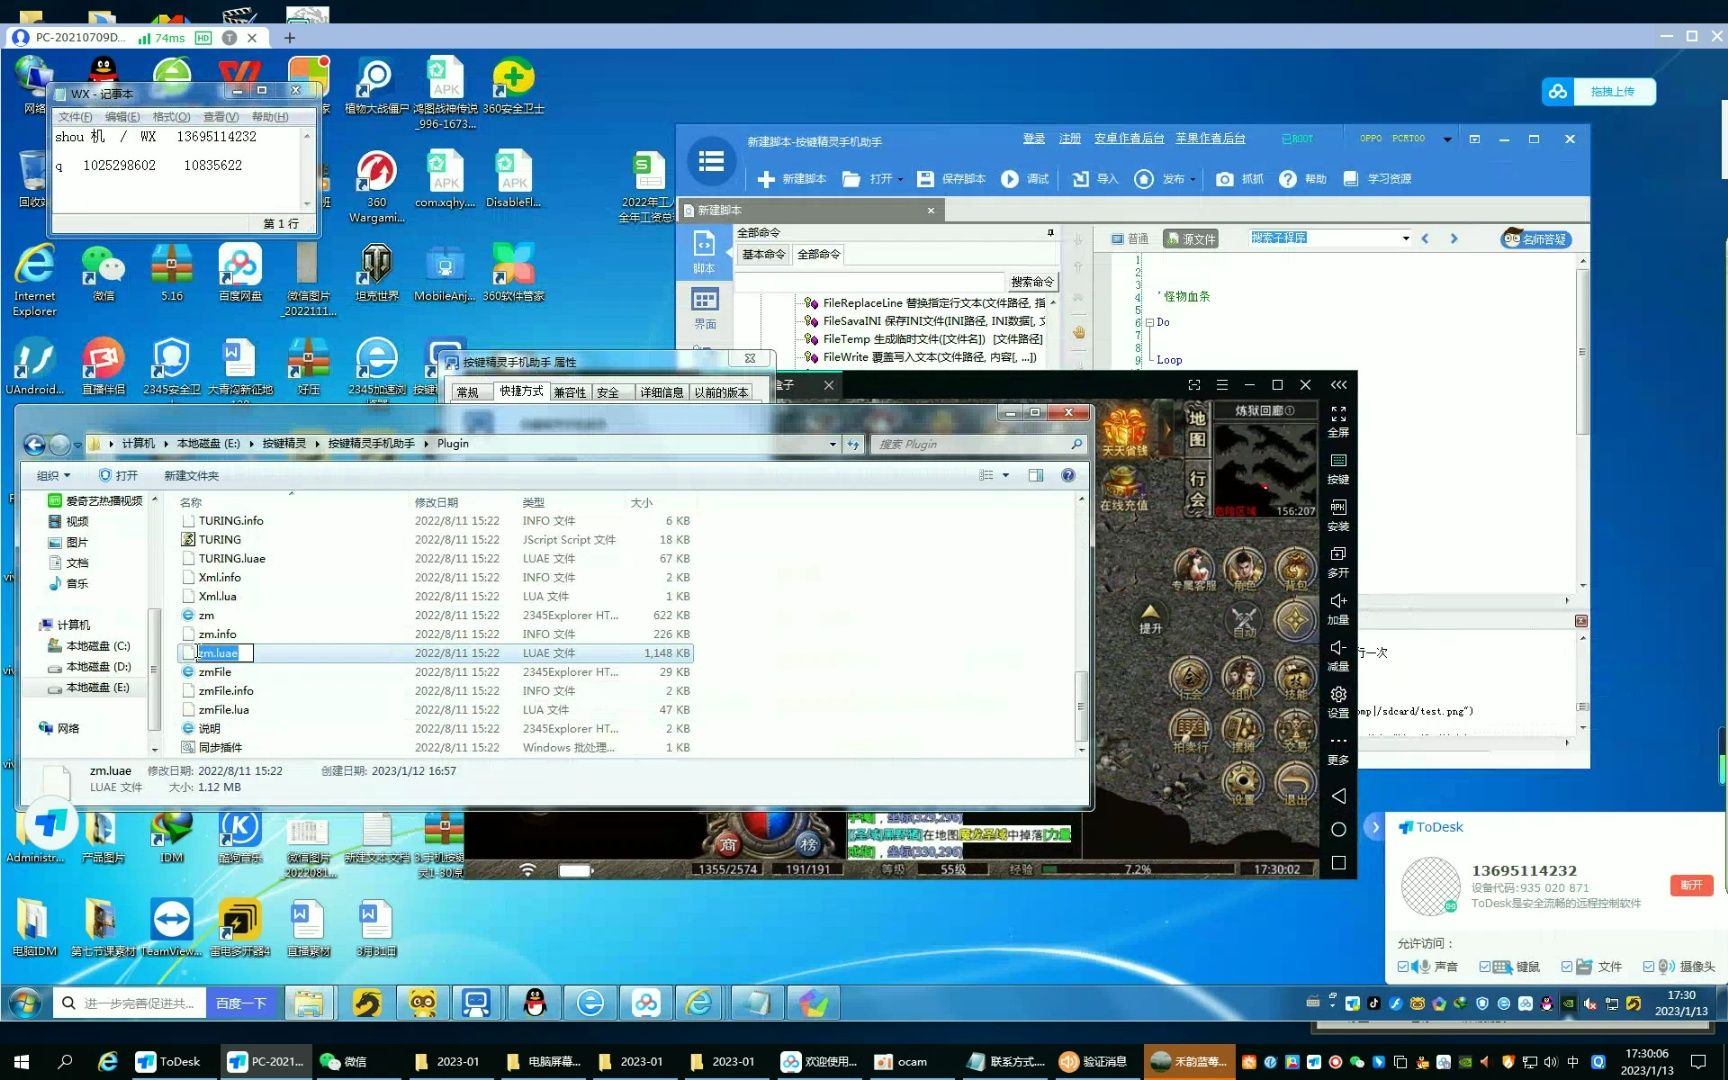Open the 搜索子程序 dropdown
1728x1080 pixels.
point(1405,238)
